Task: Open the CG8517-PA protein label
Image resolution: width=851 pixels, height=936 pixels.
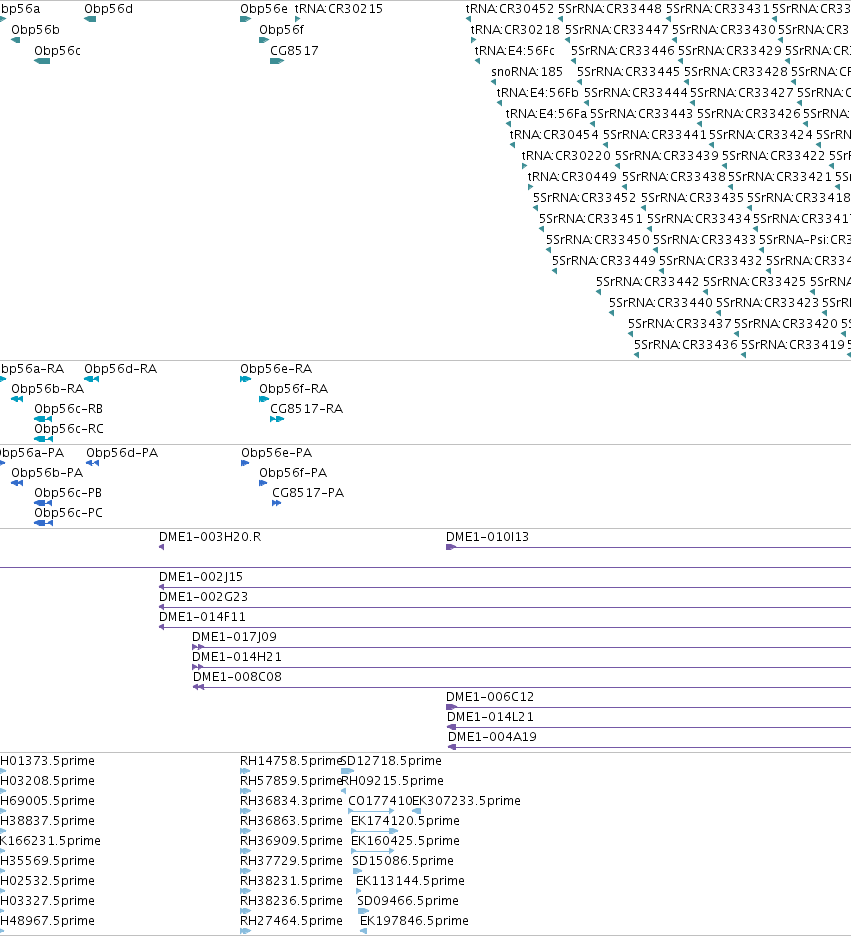Action: click(308, 493)
